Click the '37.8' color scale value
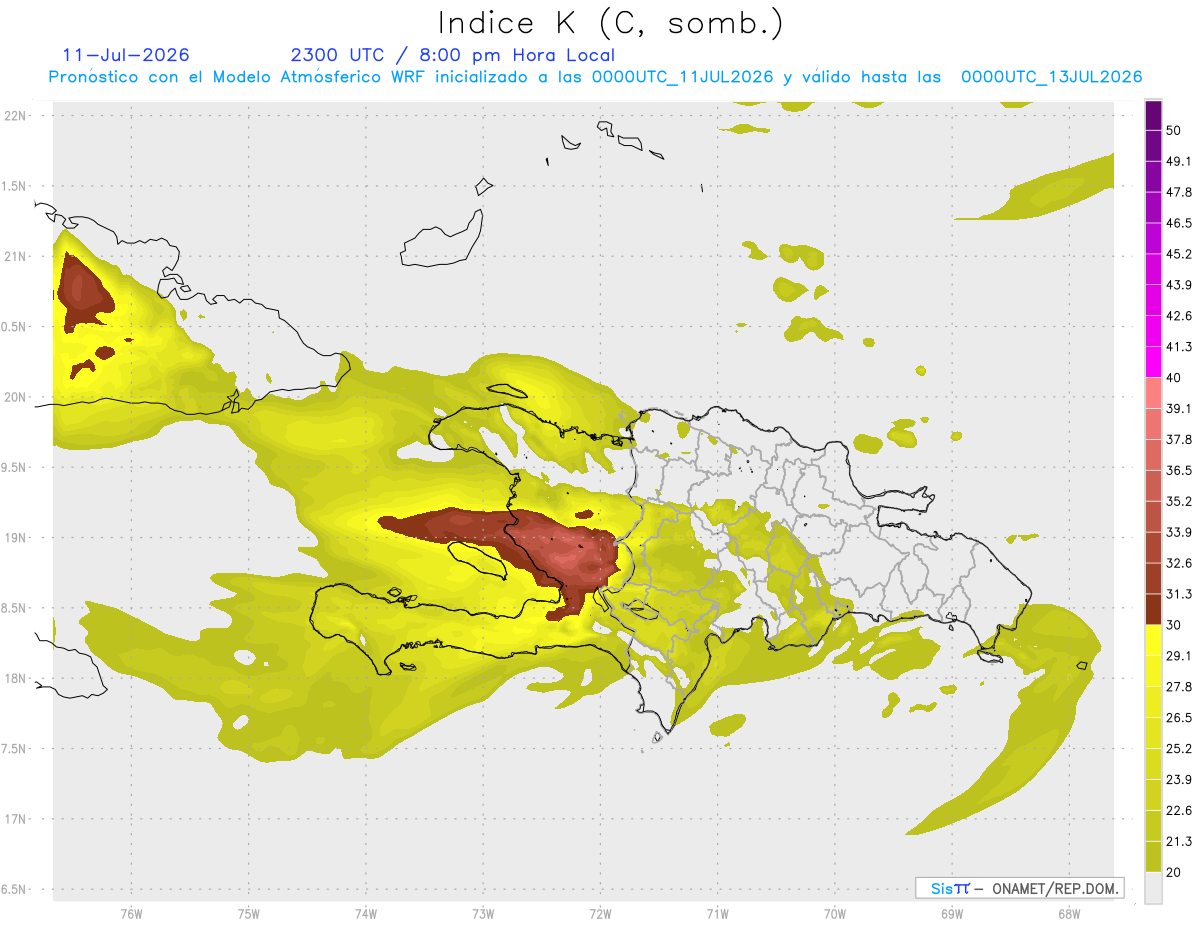Image resolution: width=1200 pixels, height=927 pixels. (x=1179, y=439)
